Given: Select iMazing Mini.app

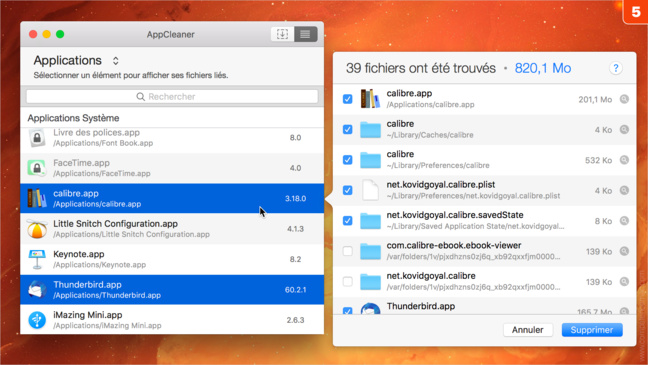Looking at the screenshot, I should 172,320.
